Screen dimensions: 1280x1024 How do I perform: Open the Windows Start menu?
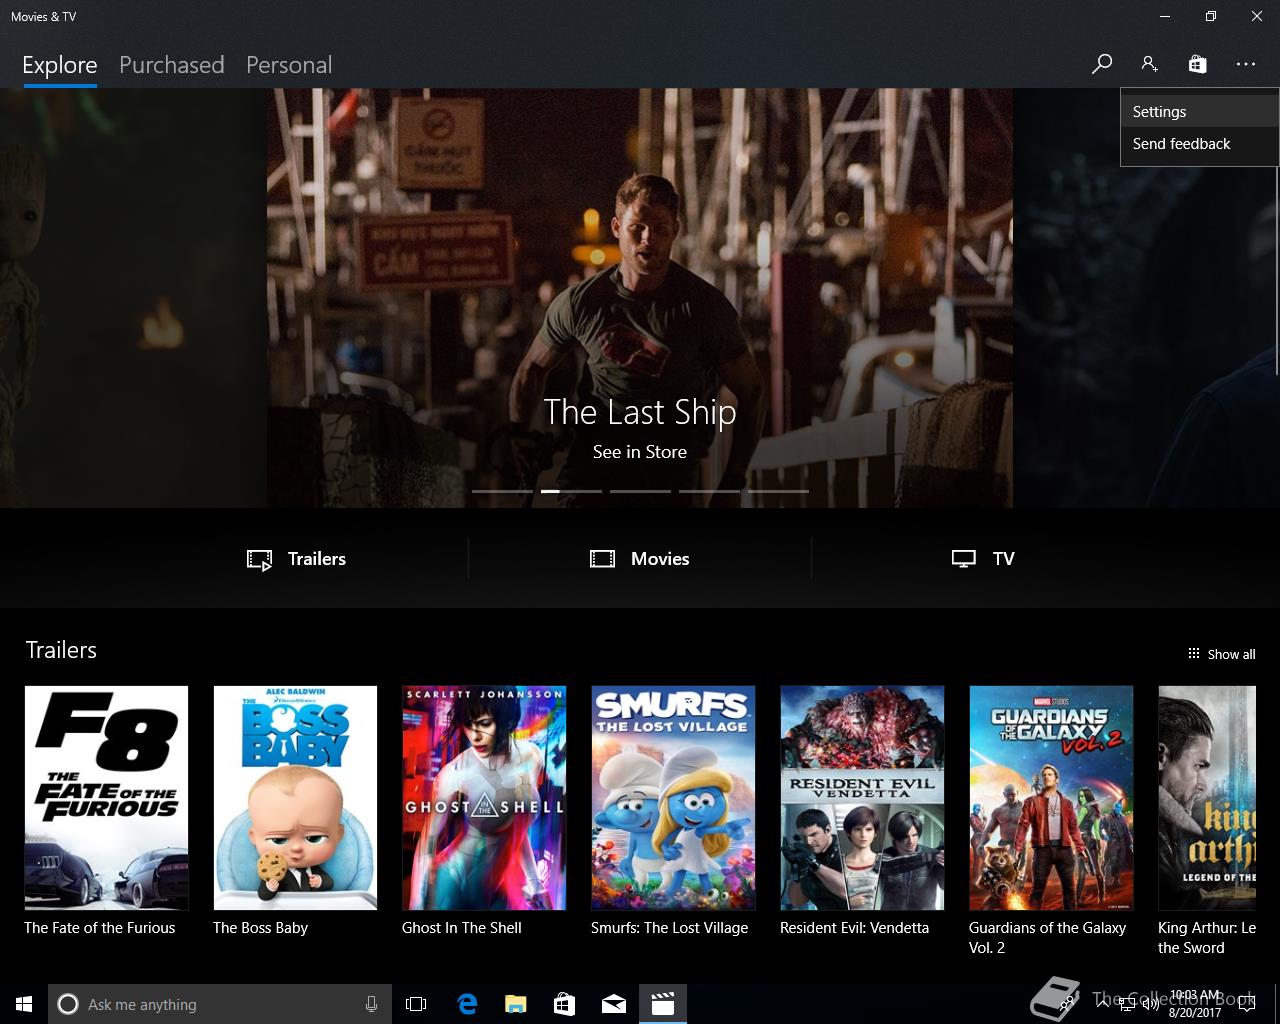tap(24, 1004)
